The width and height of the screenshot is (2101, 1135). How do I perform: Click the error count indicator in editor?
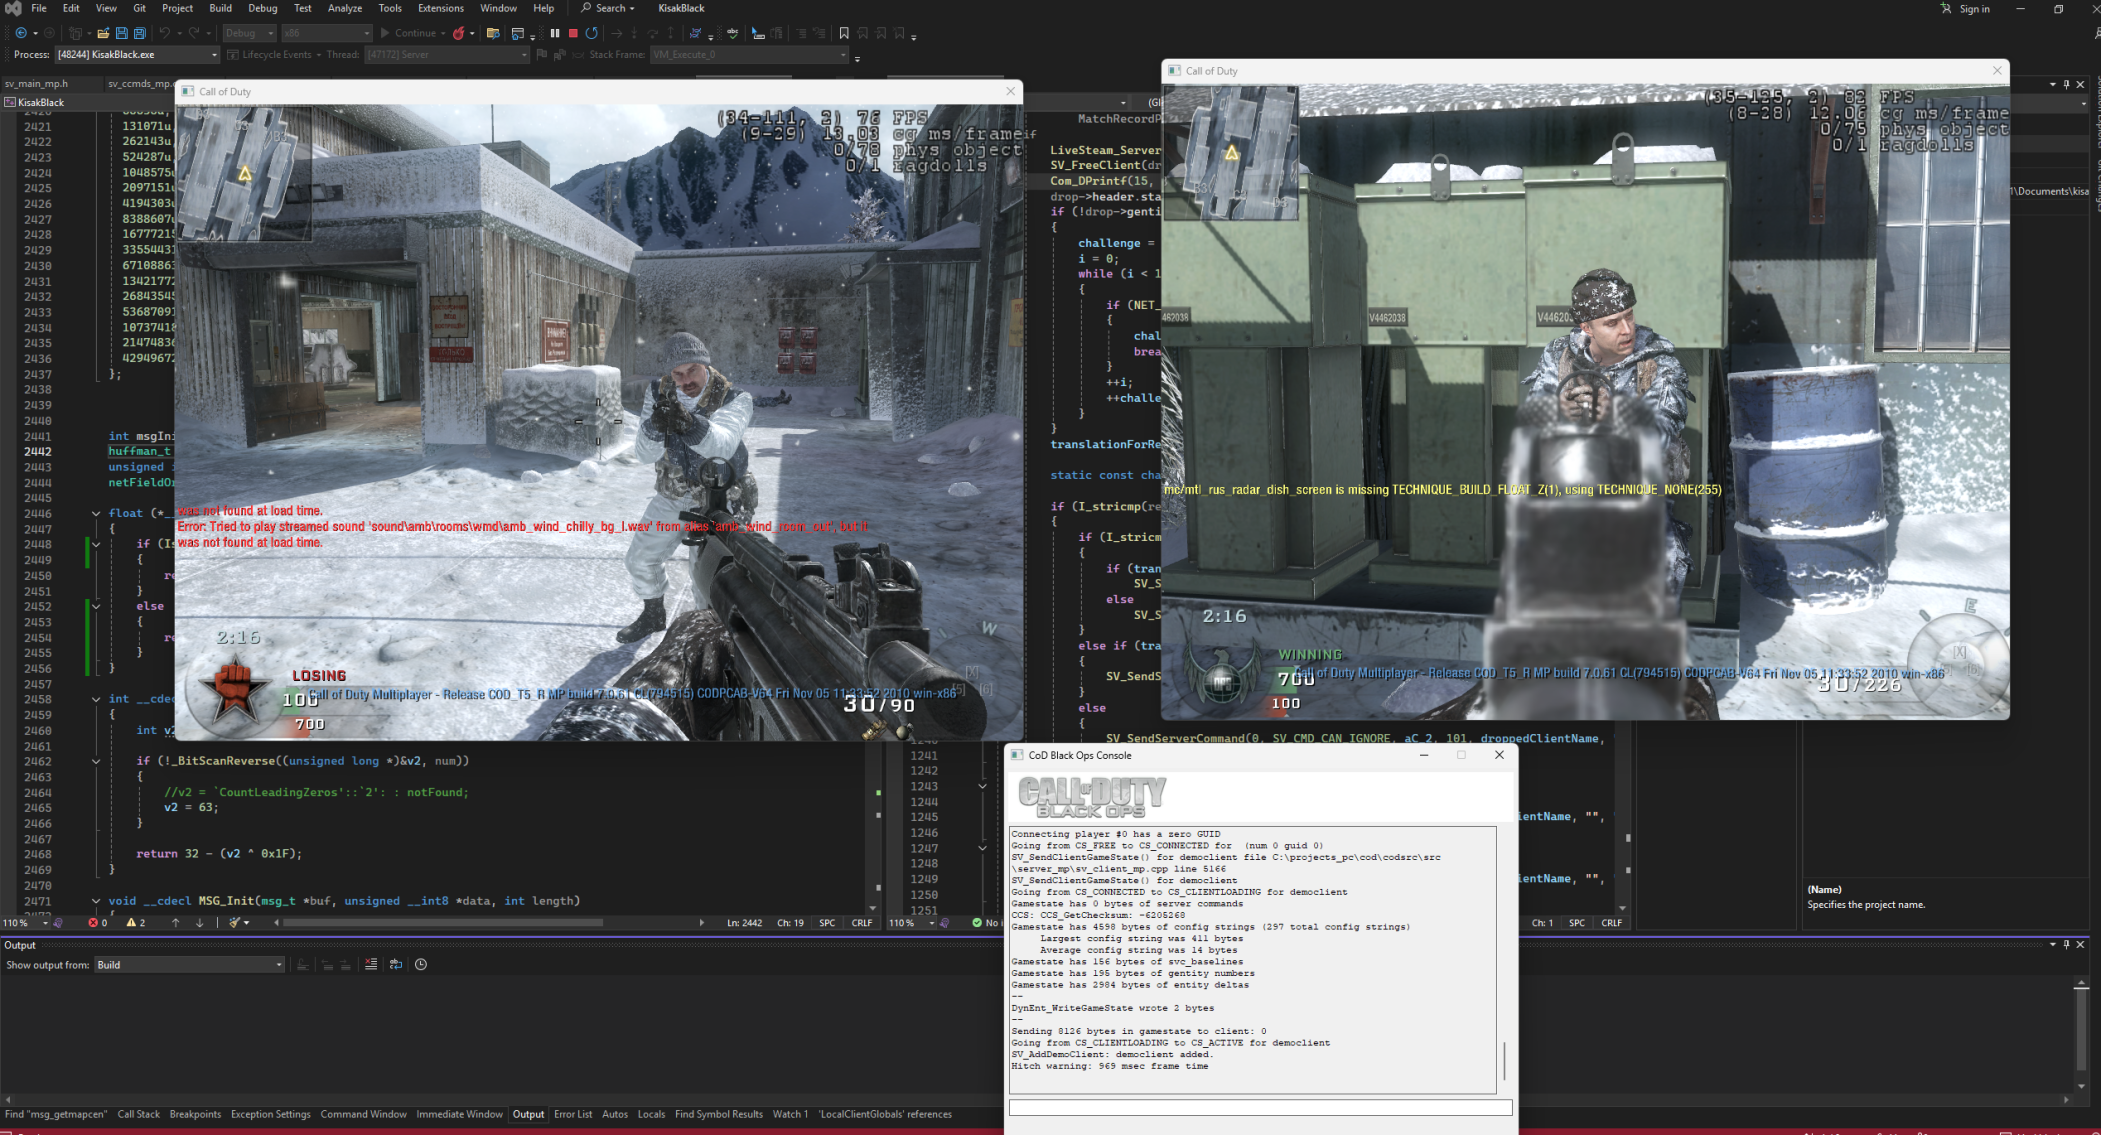(x=97, y=923)
